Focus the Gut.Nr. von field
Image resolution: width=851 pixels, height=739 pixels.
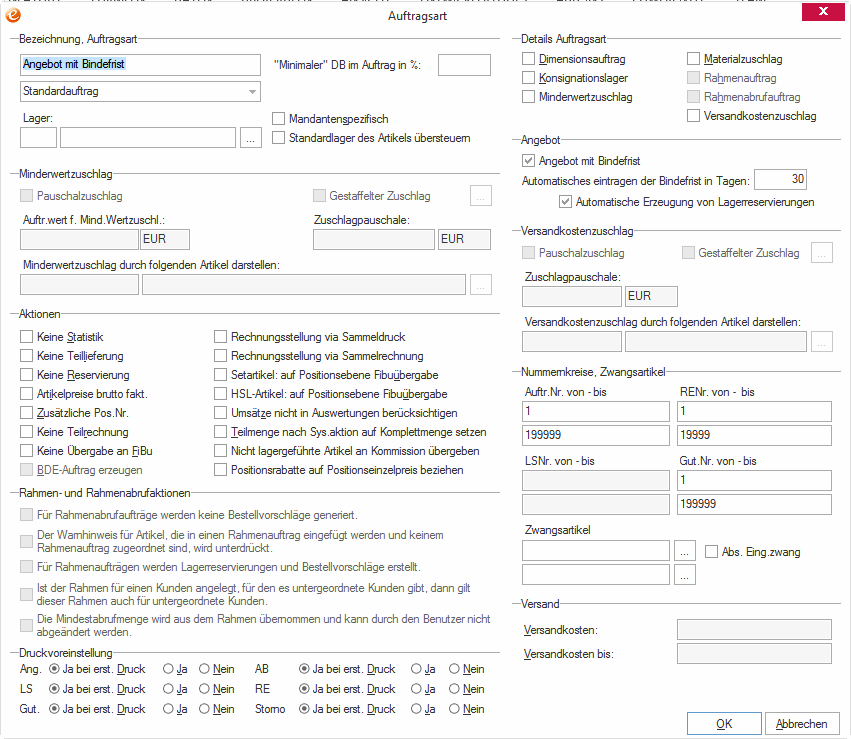pos(754,480)
